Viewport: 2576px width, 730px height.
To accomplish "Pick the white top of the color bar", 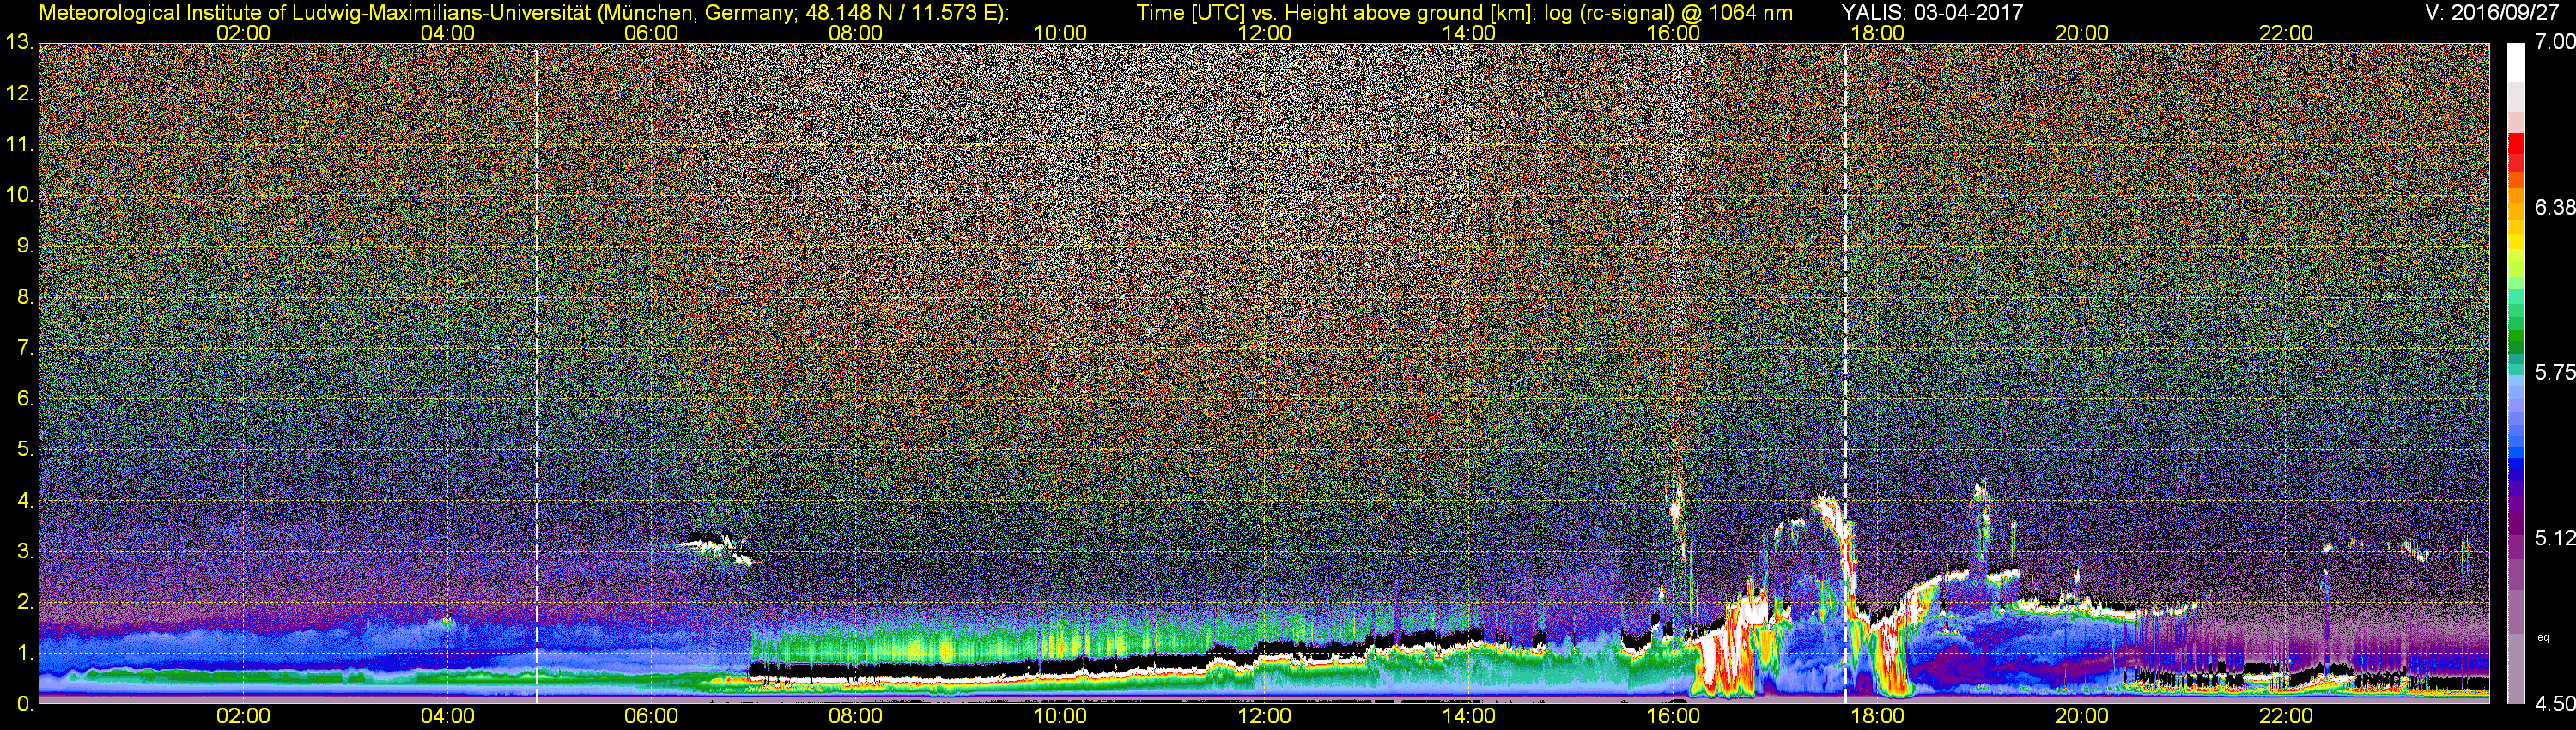I will 2515,60.
